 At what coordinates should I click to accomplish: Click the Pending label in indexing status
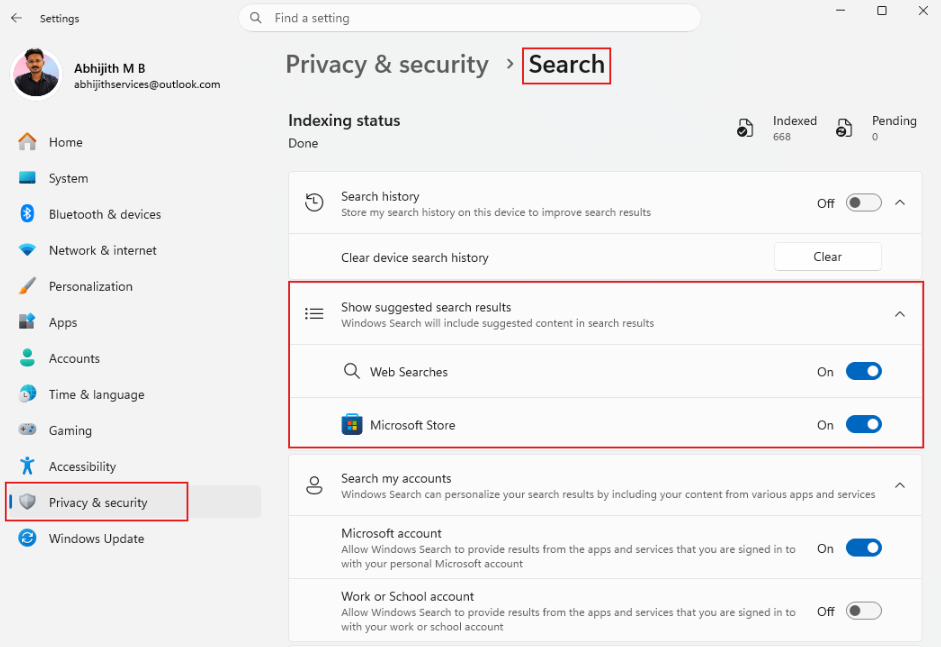[894, 121]
